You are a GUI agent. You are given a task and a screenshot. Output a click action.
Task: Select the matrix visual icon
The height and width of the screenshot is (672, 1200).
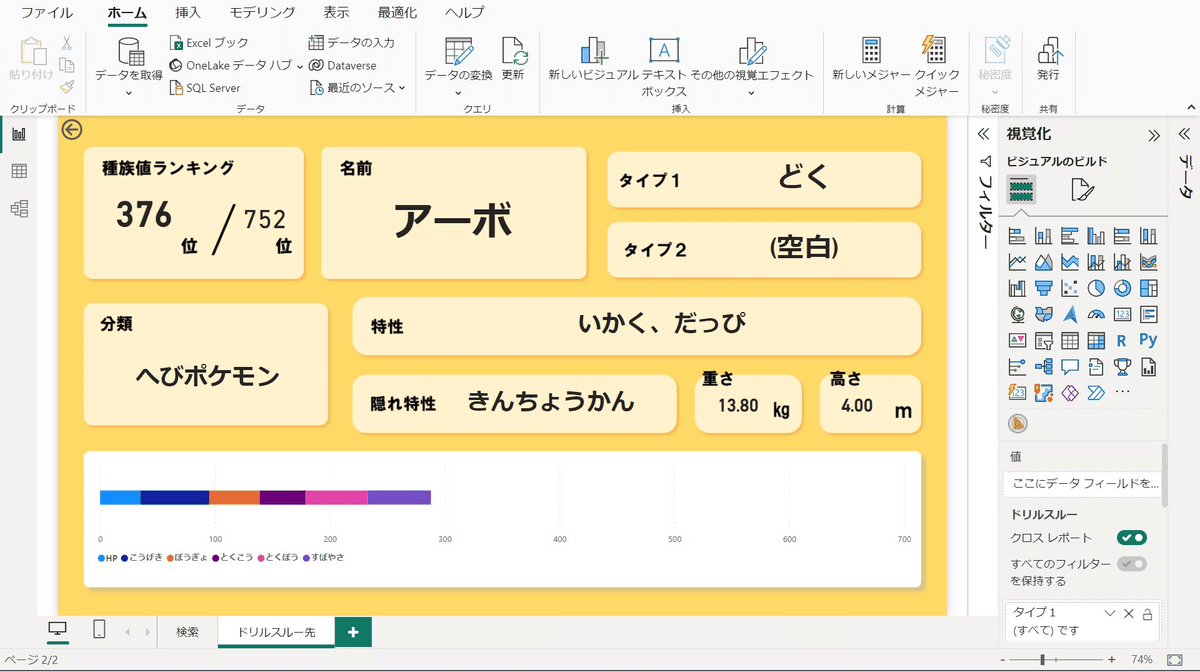click(x=1096, y=340)
